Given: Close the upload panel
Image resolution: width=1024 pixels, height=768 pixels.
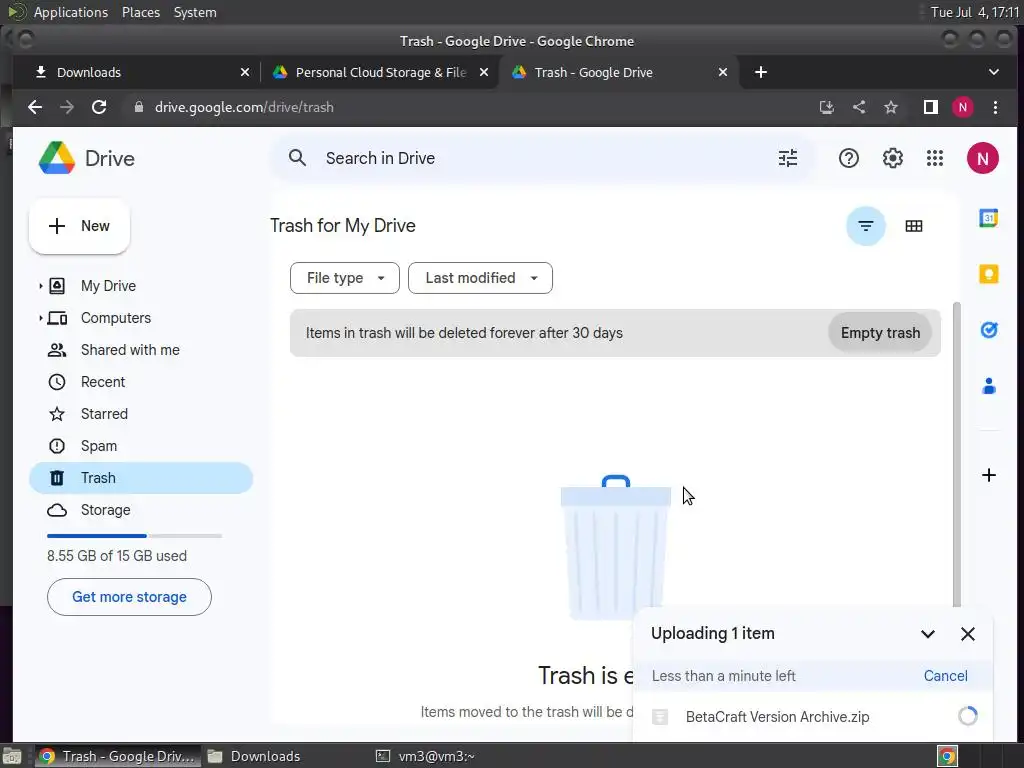Looking at the screenshot, I should coord(968,633).
